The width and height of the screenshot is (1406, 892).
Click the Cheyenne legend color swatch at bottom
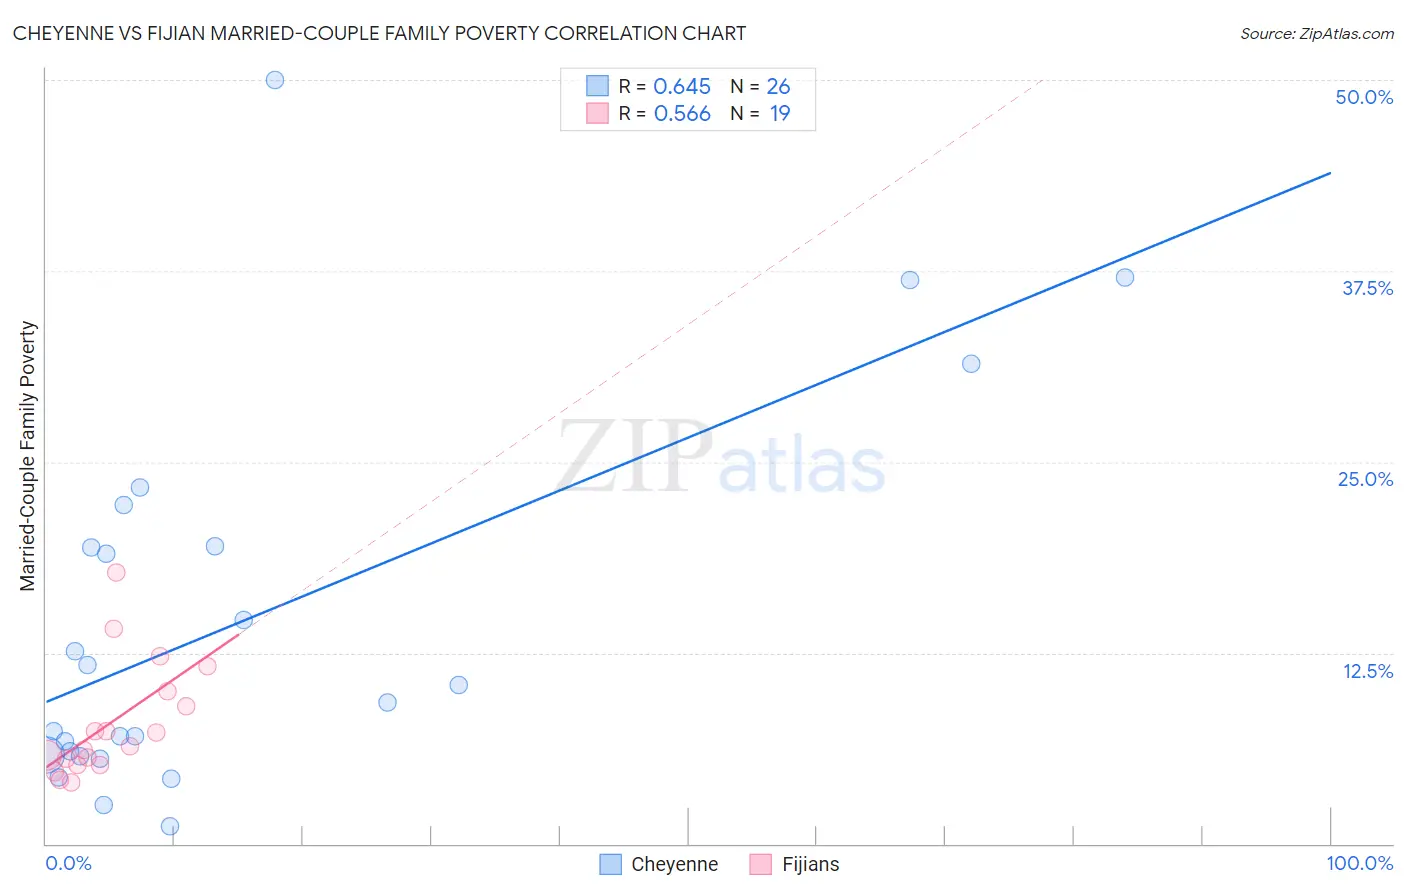tap(610, 865)
